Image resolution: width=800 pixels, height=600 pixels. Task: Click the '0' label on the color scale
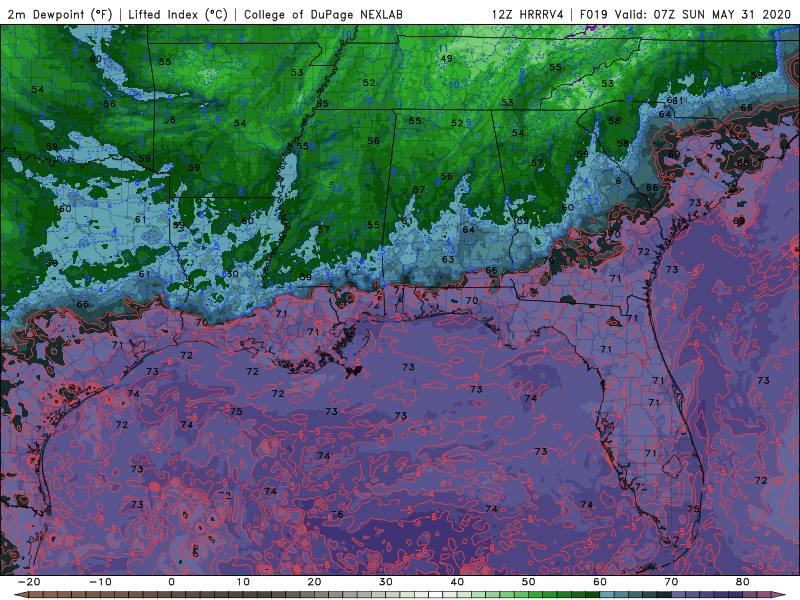click(x=171, y=582)
